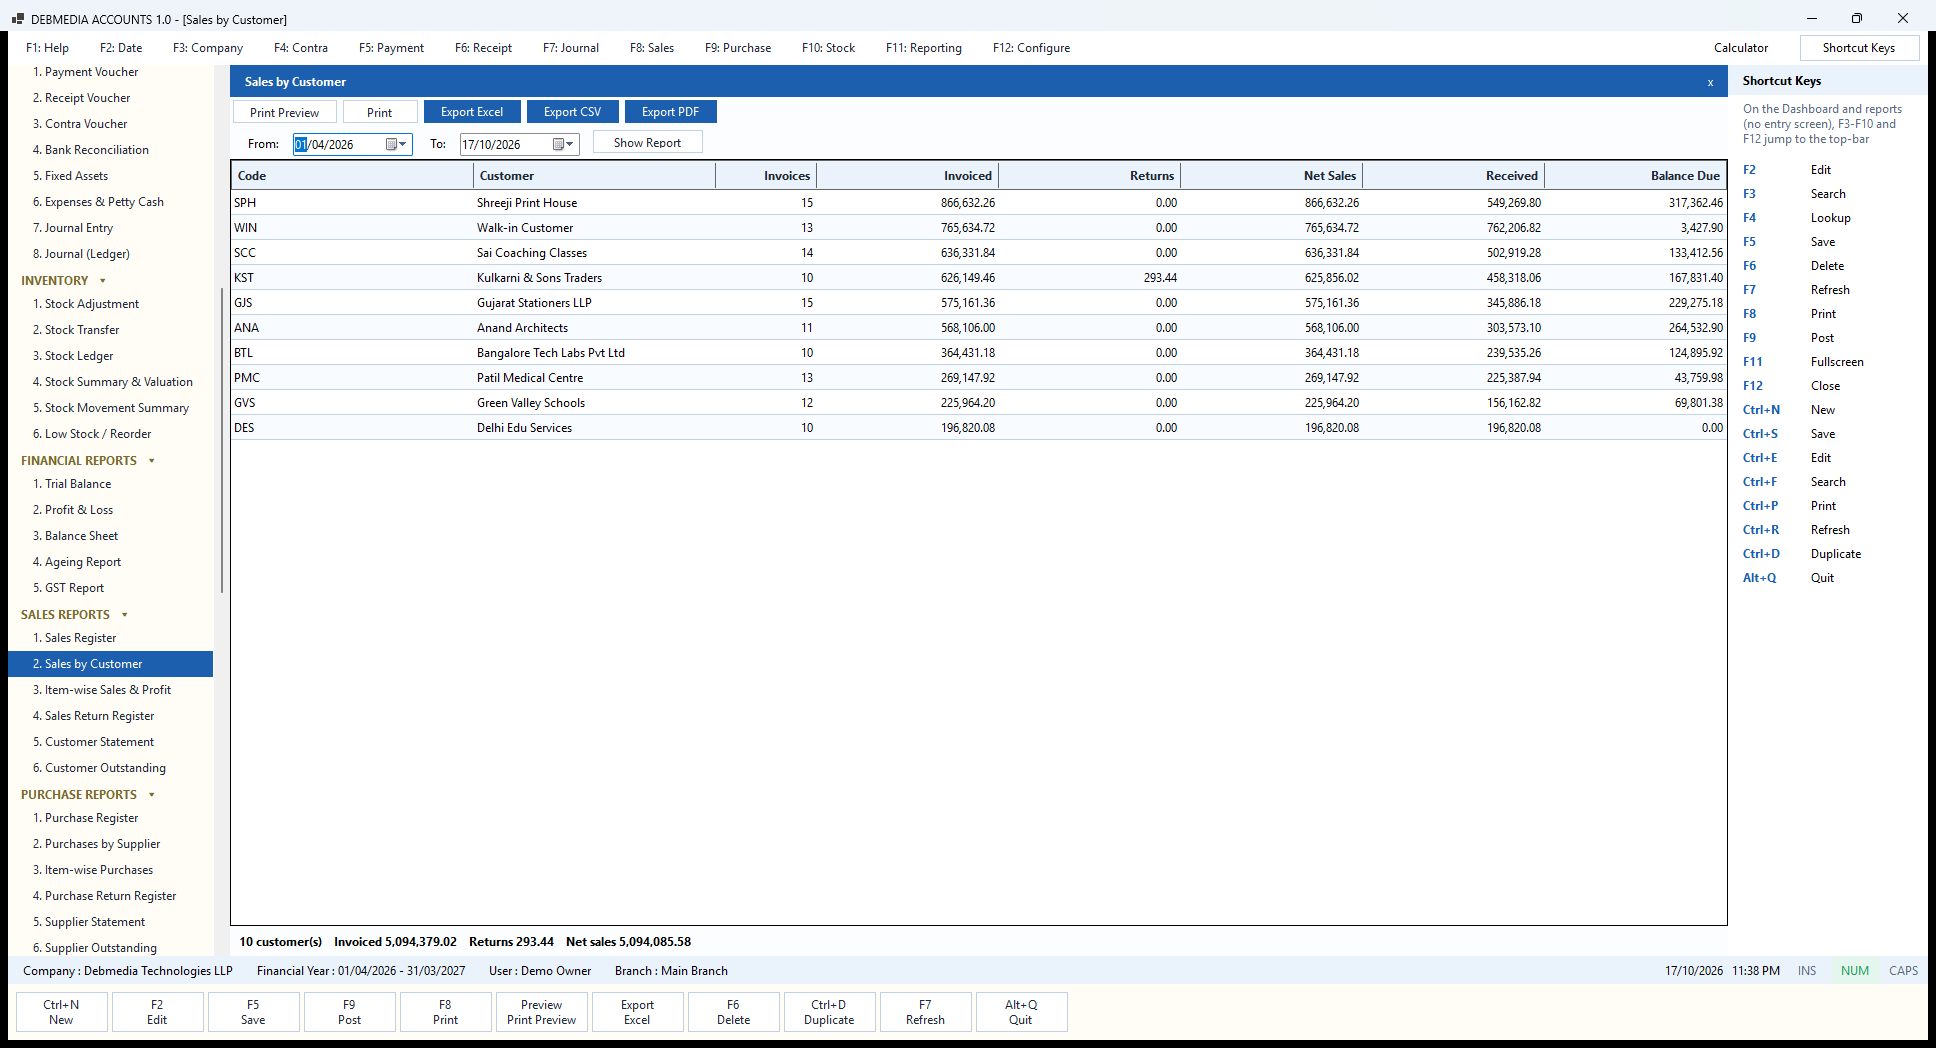Open the From date calendar dropdown
1936x1048 pixels.
coord(396,144)
